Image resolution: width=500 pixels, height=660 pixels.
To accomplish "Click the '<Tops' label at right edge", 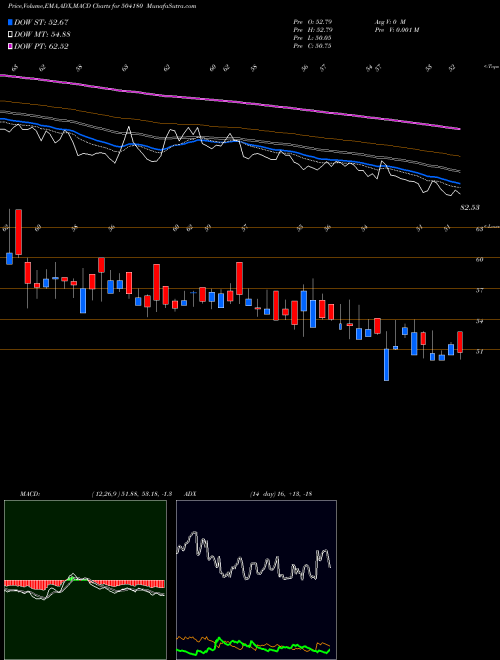I will point(492,67).
